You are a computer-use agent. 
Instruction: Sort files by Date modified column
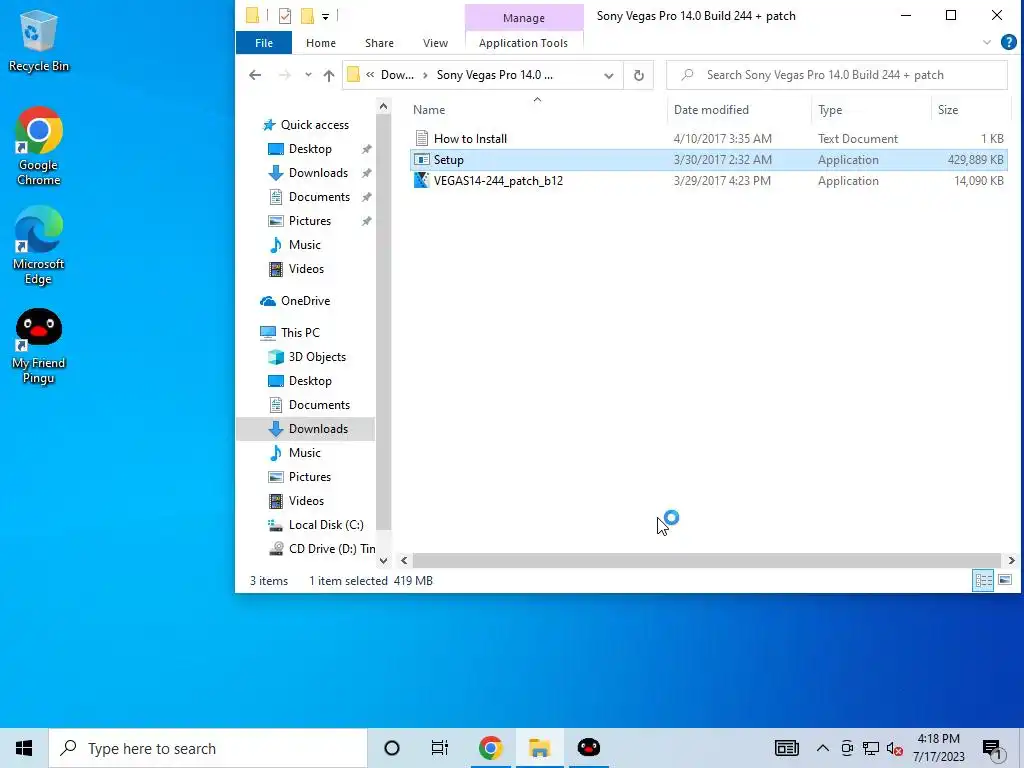(711, 110)
